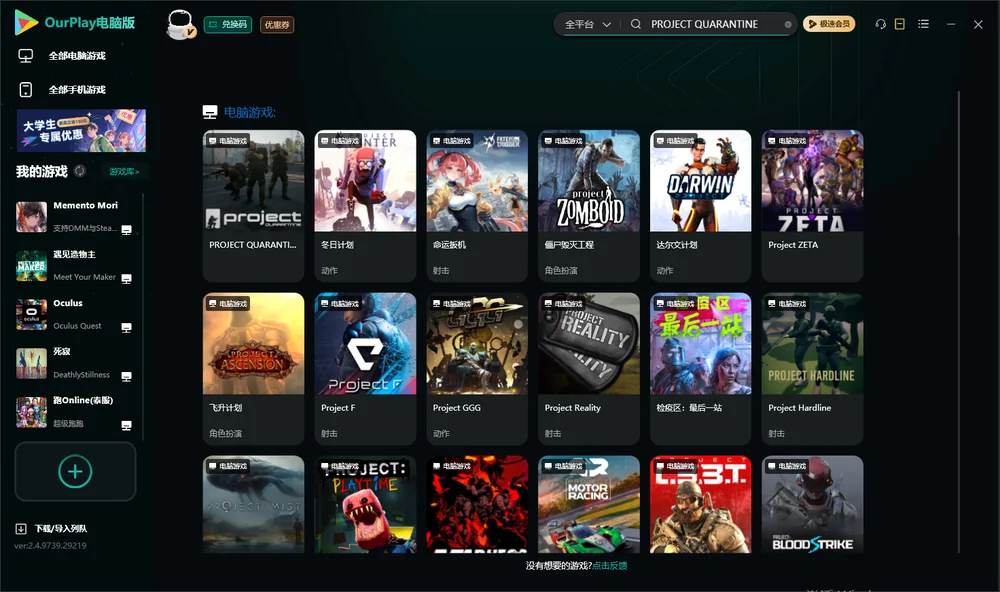Open the red demon artwork game card

[x=477, y=504]
